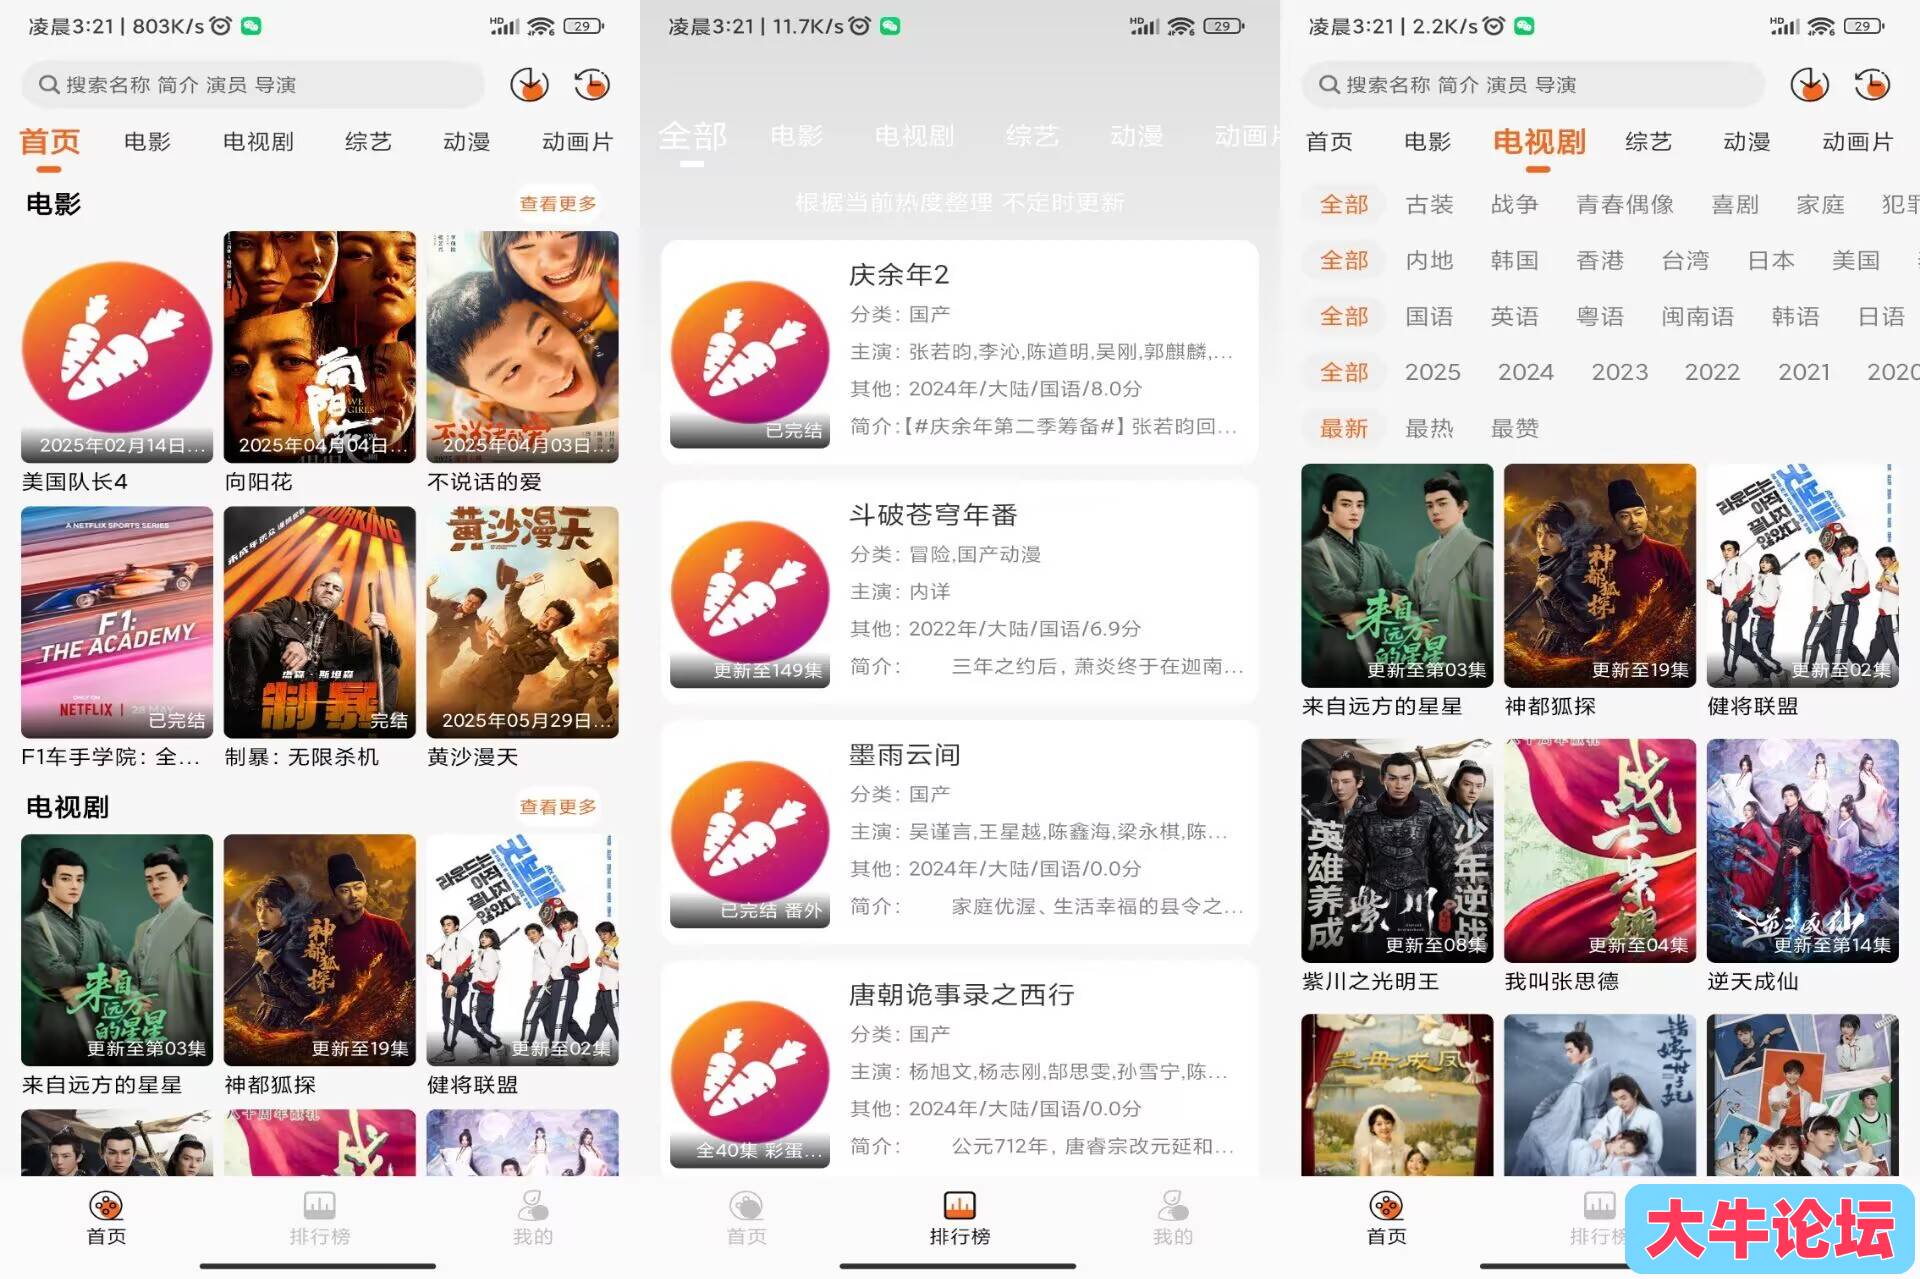The image size is (1920, 1279).
Task: Open 向阳花 movie poster
Action: coord(320,347)
